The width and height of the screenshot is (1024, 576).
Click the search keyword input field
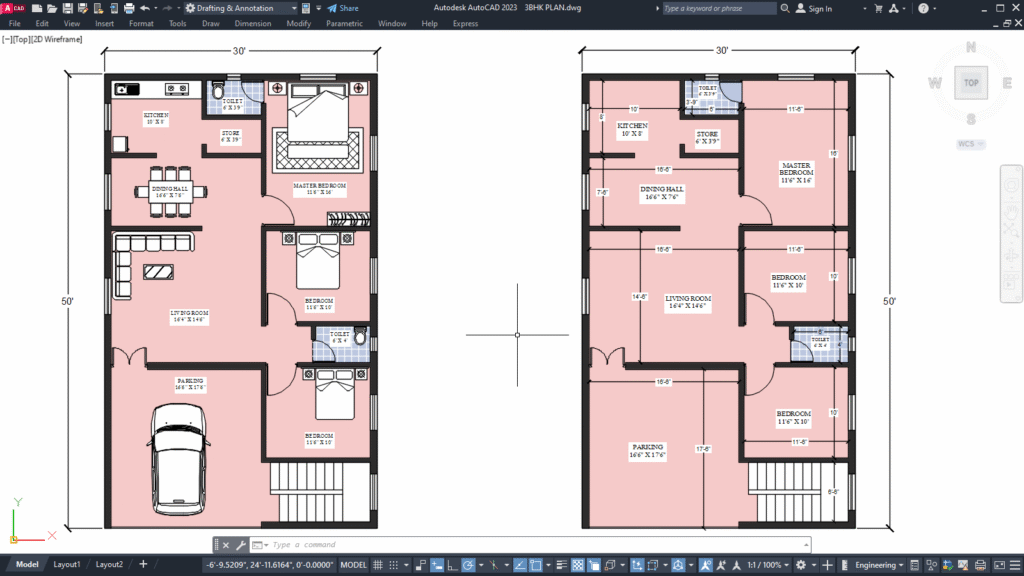tap(718, 8)
